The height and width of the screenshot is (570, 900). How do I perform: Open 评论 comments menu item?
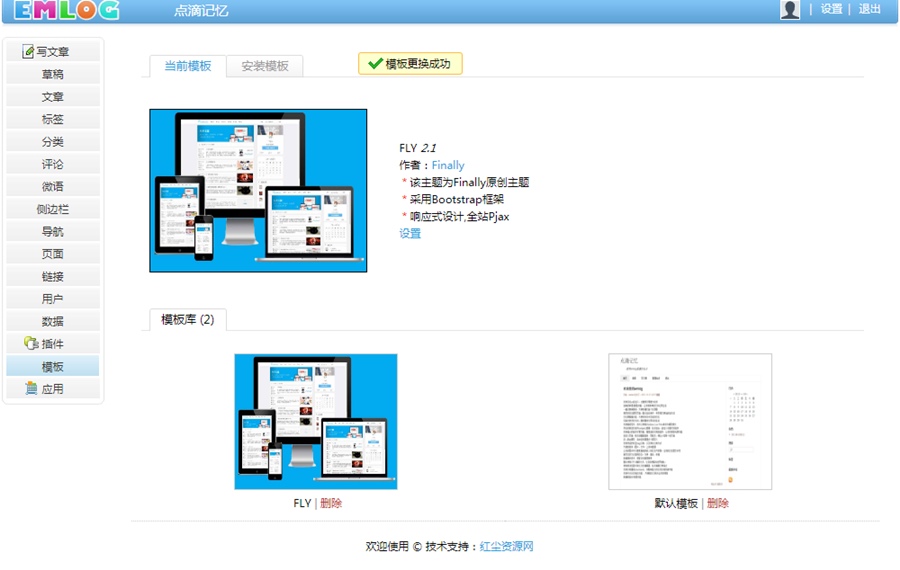point(53,164)
